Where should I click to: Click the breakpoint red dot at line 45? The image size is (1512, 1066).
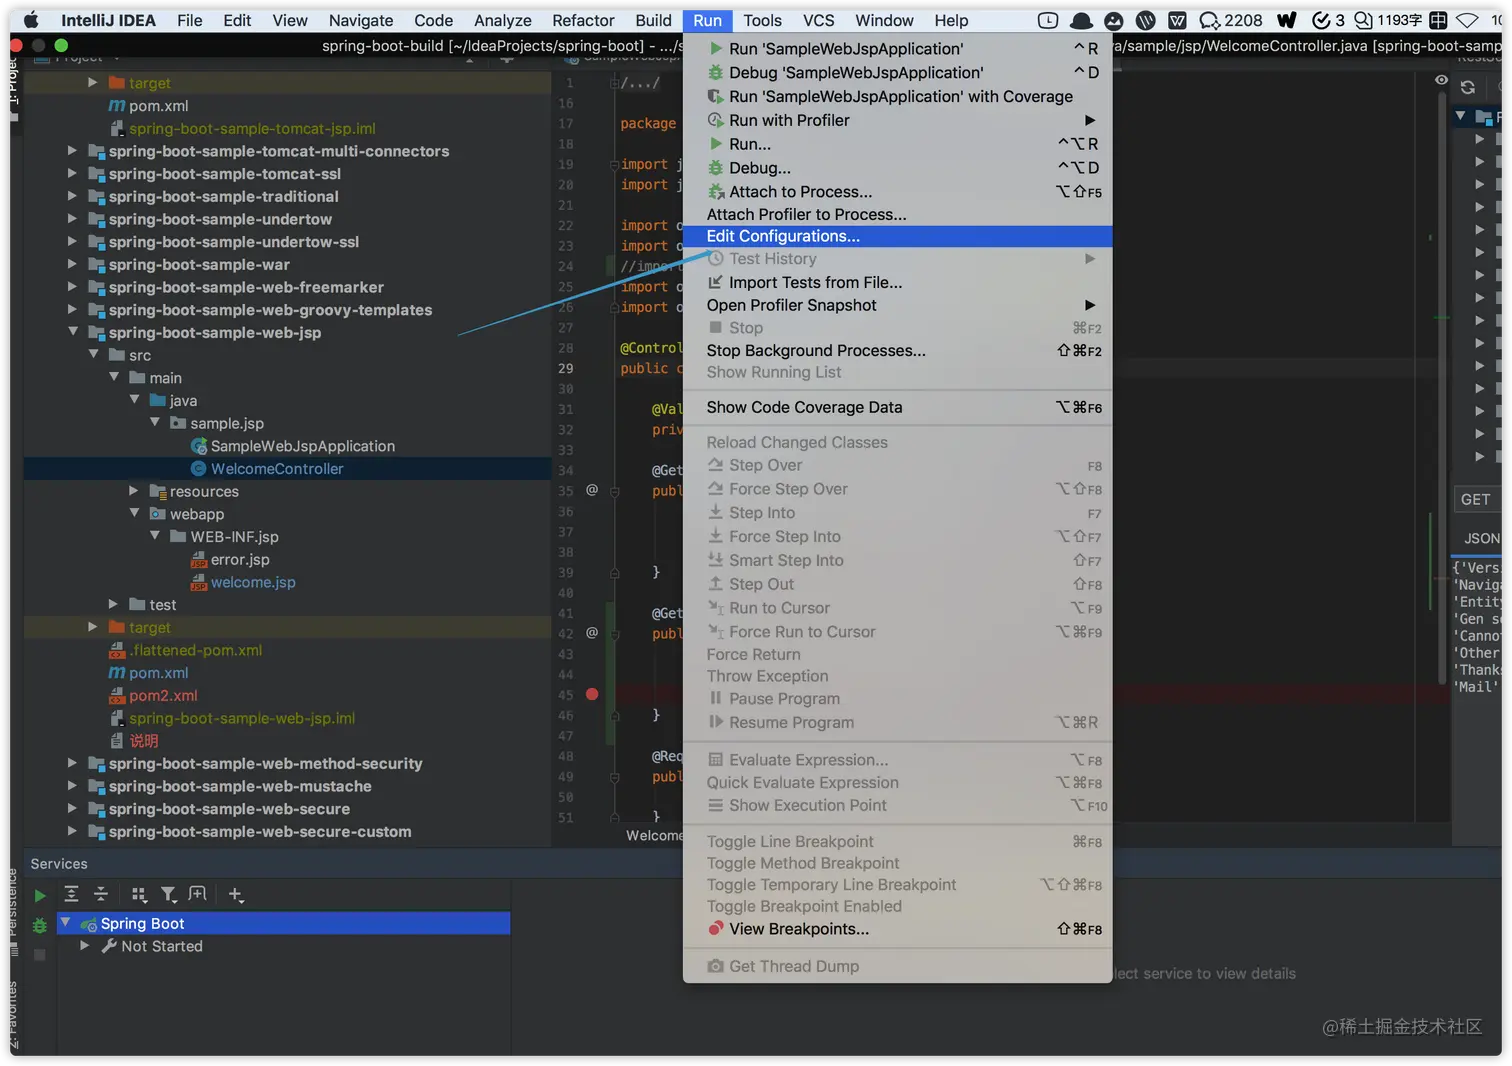[x=592, y=694]
